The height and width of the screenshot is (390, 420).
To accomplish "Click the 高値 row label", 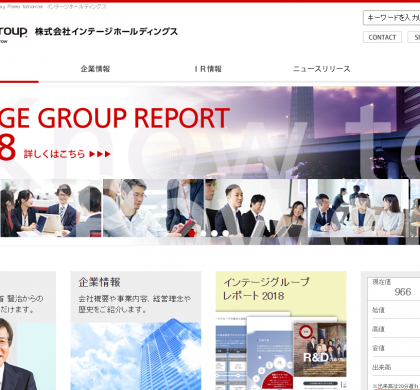I will point(378,329).
